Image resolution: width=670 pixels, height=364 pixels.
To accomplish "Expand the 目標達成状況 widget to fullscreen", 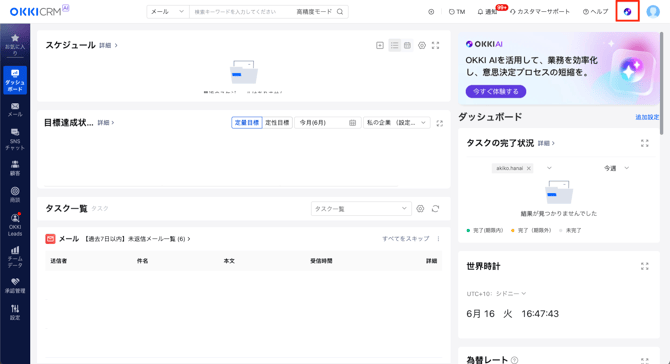I will (440, 123).
